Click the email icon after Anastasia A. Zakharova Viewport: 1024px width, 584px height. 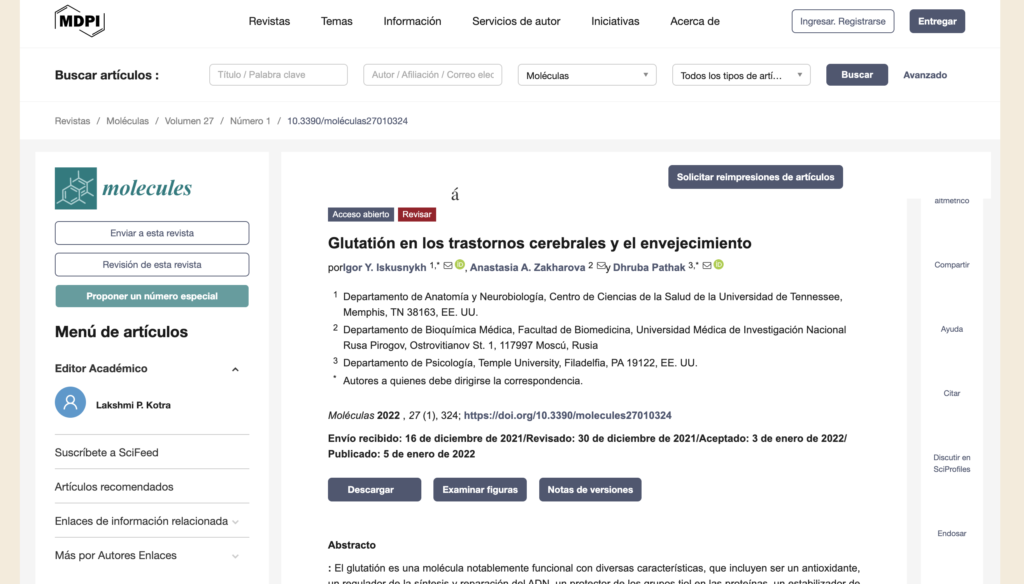pos(601,266)
